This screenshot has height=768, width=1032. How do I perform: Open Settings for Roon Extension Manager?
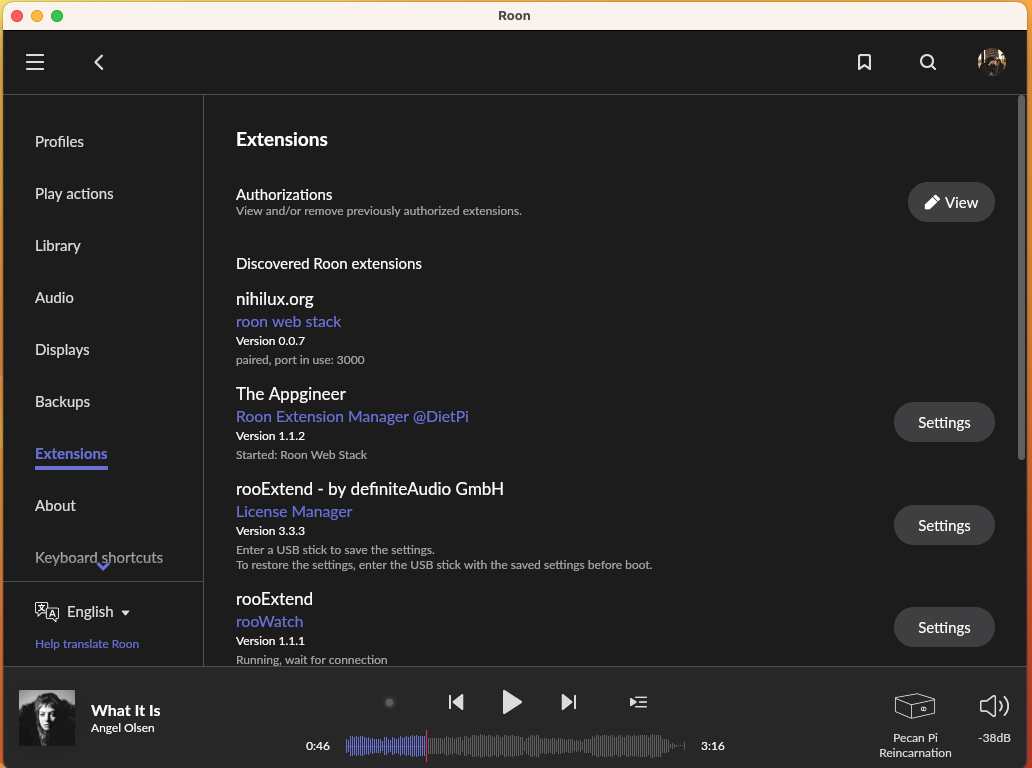[x=944, y=422]
